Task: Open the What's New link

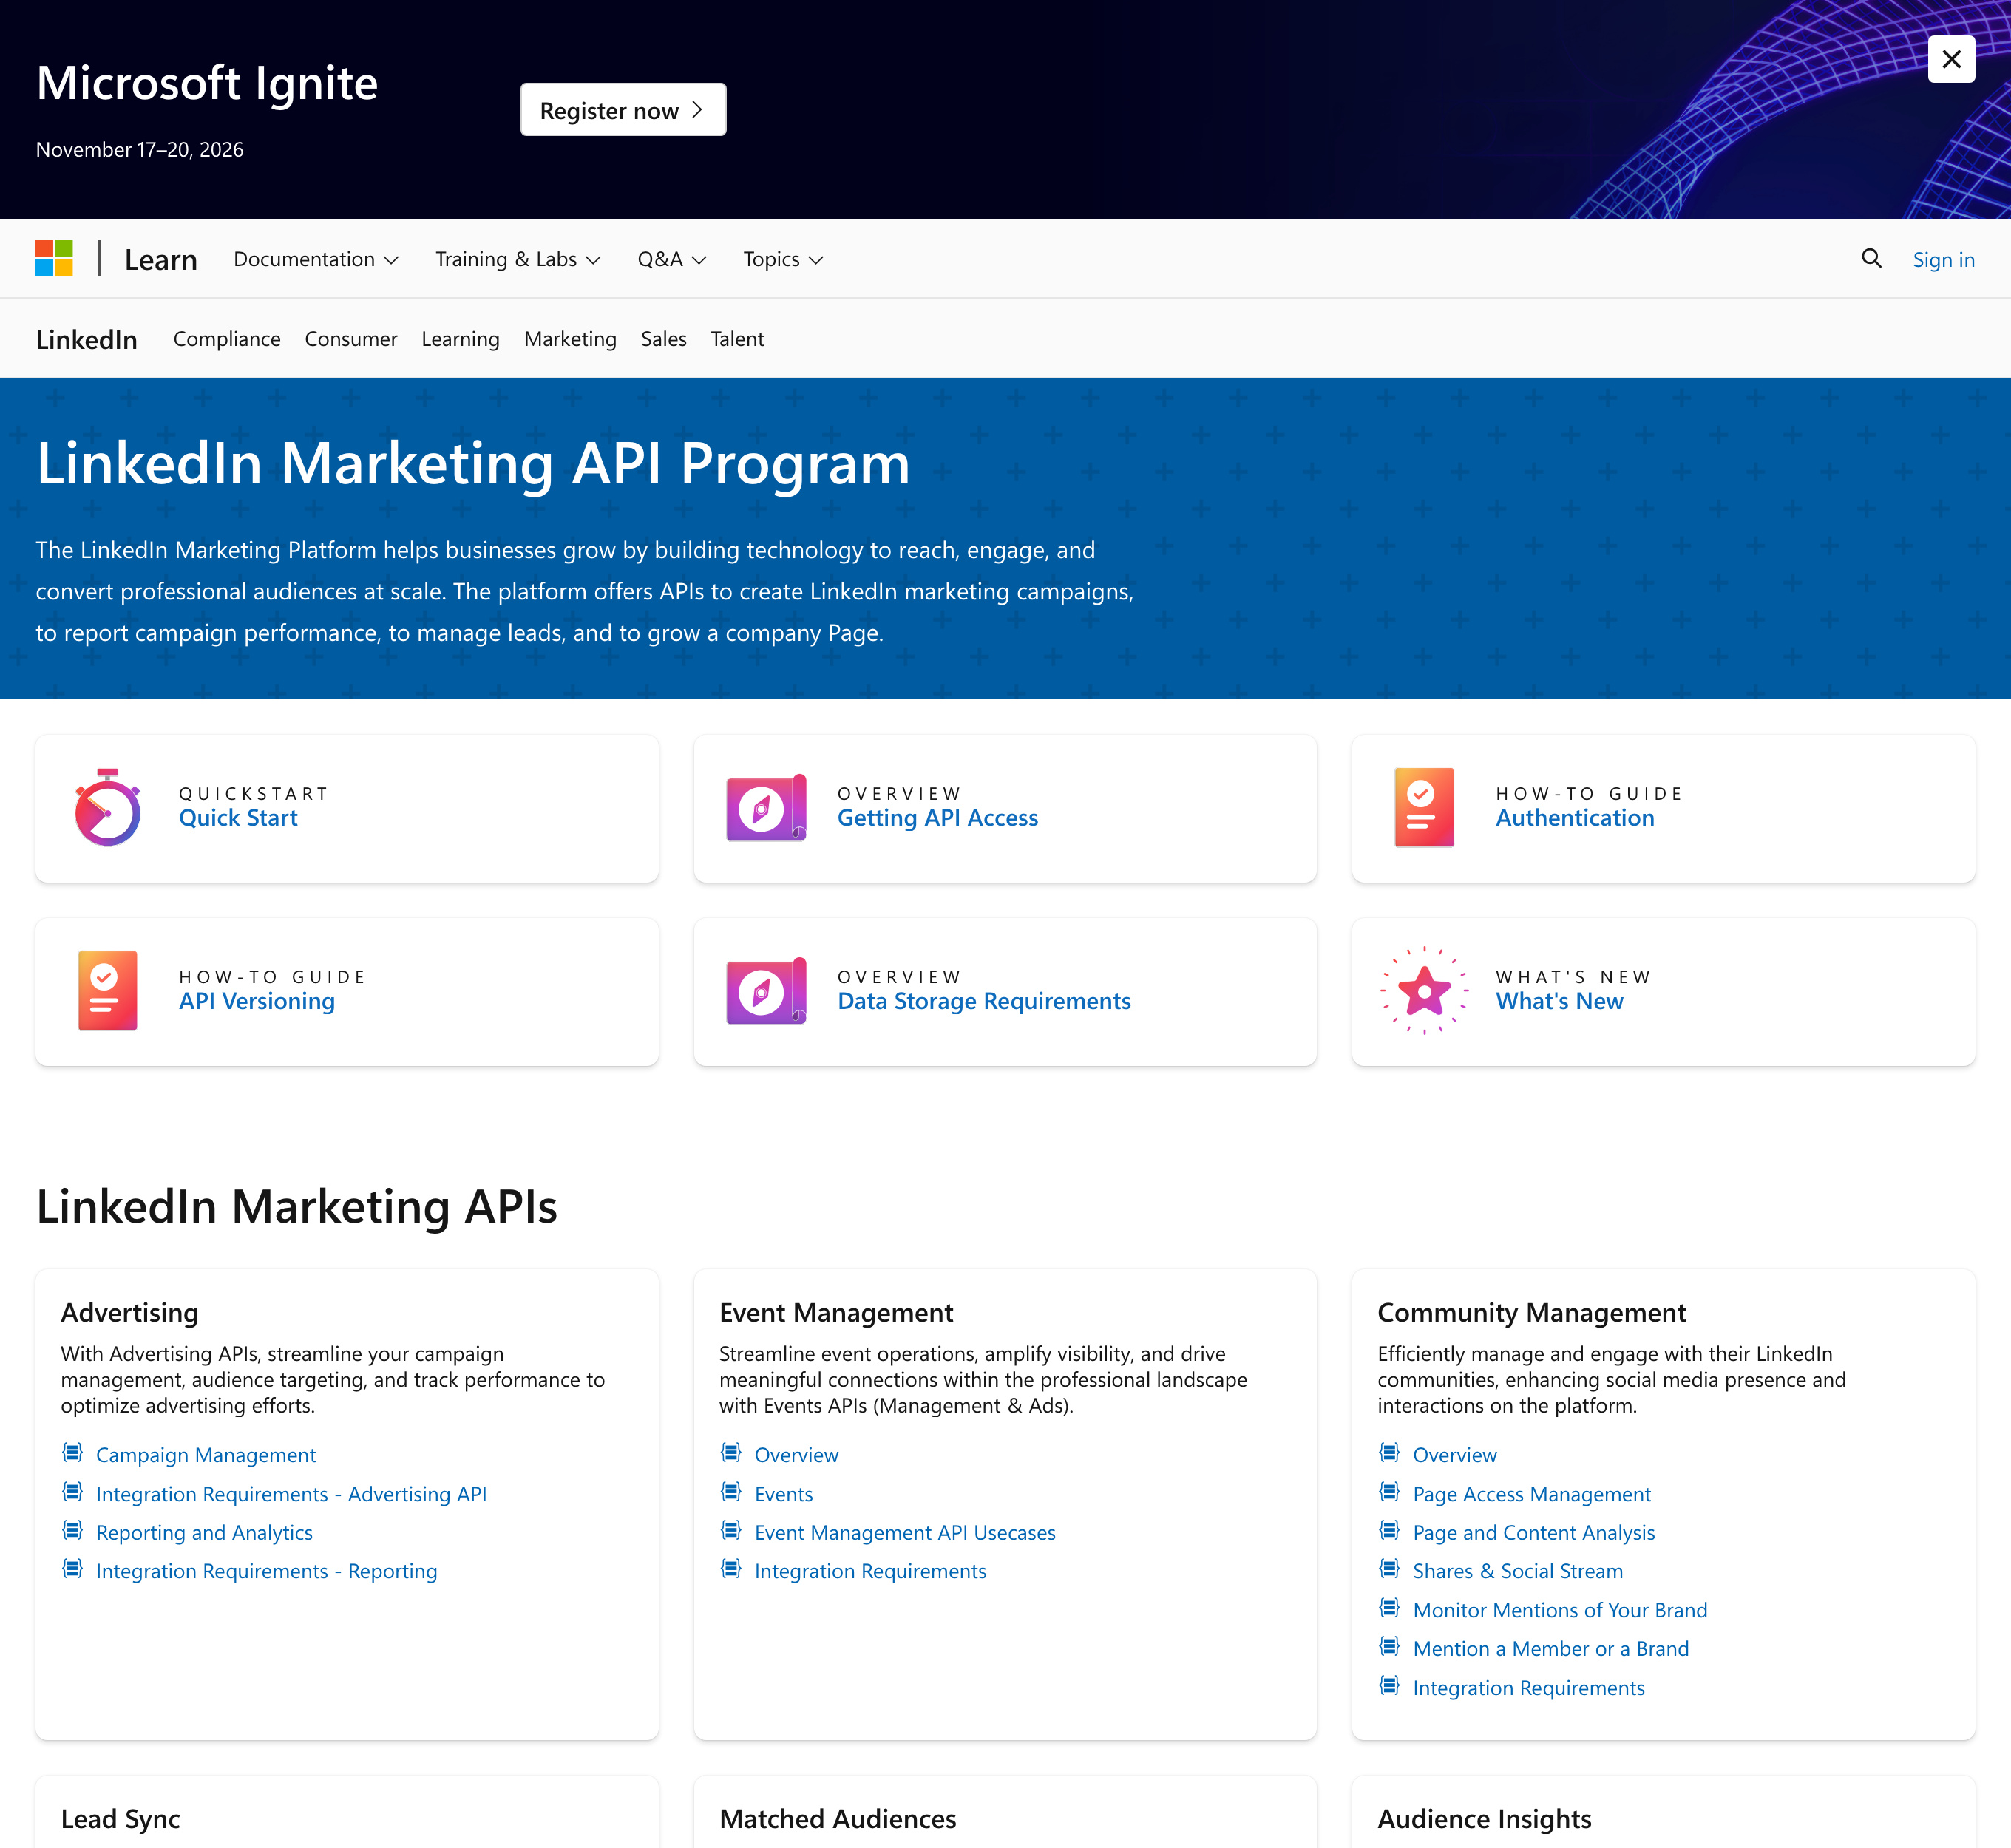Action: click(1559, 1001)
